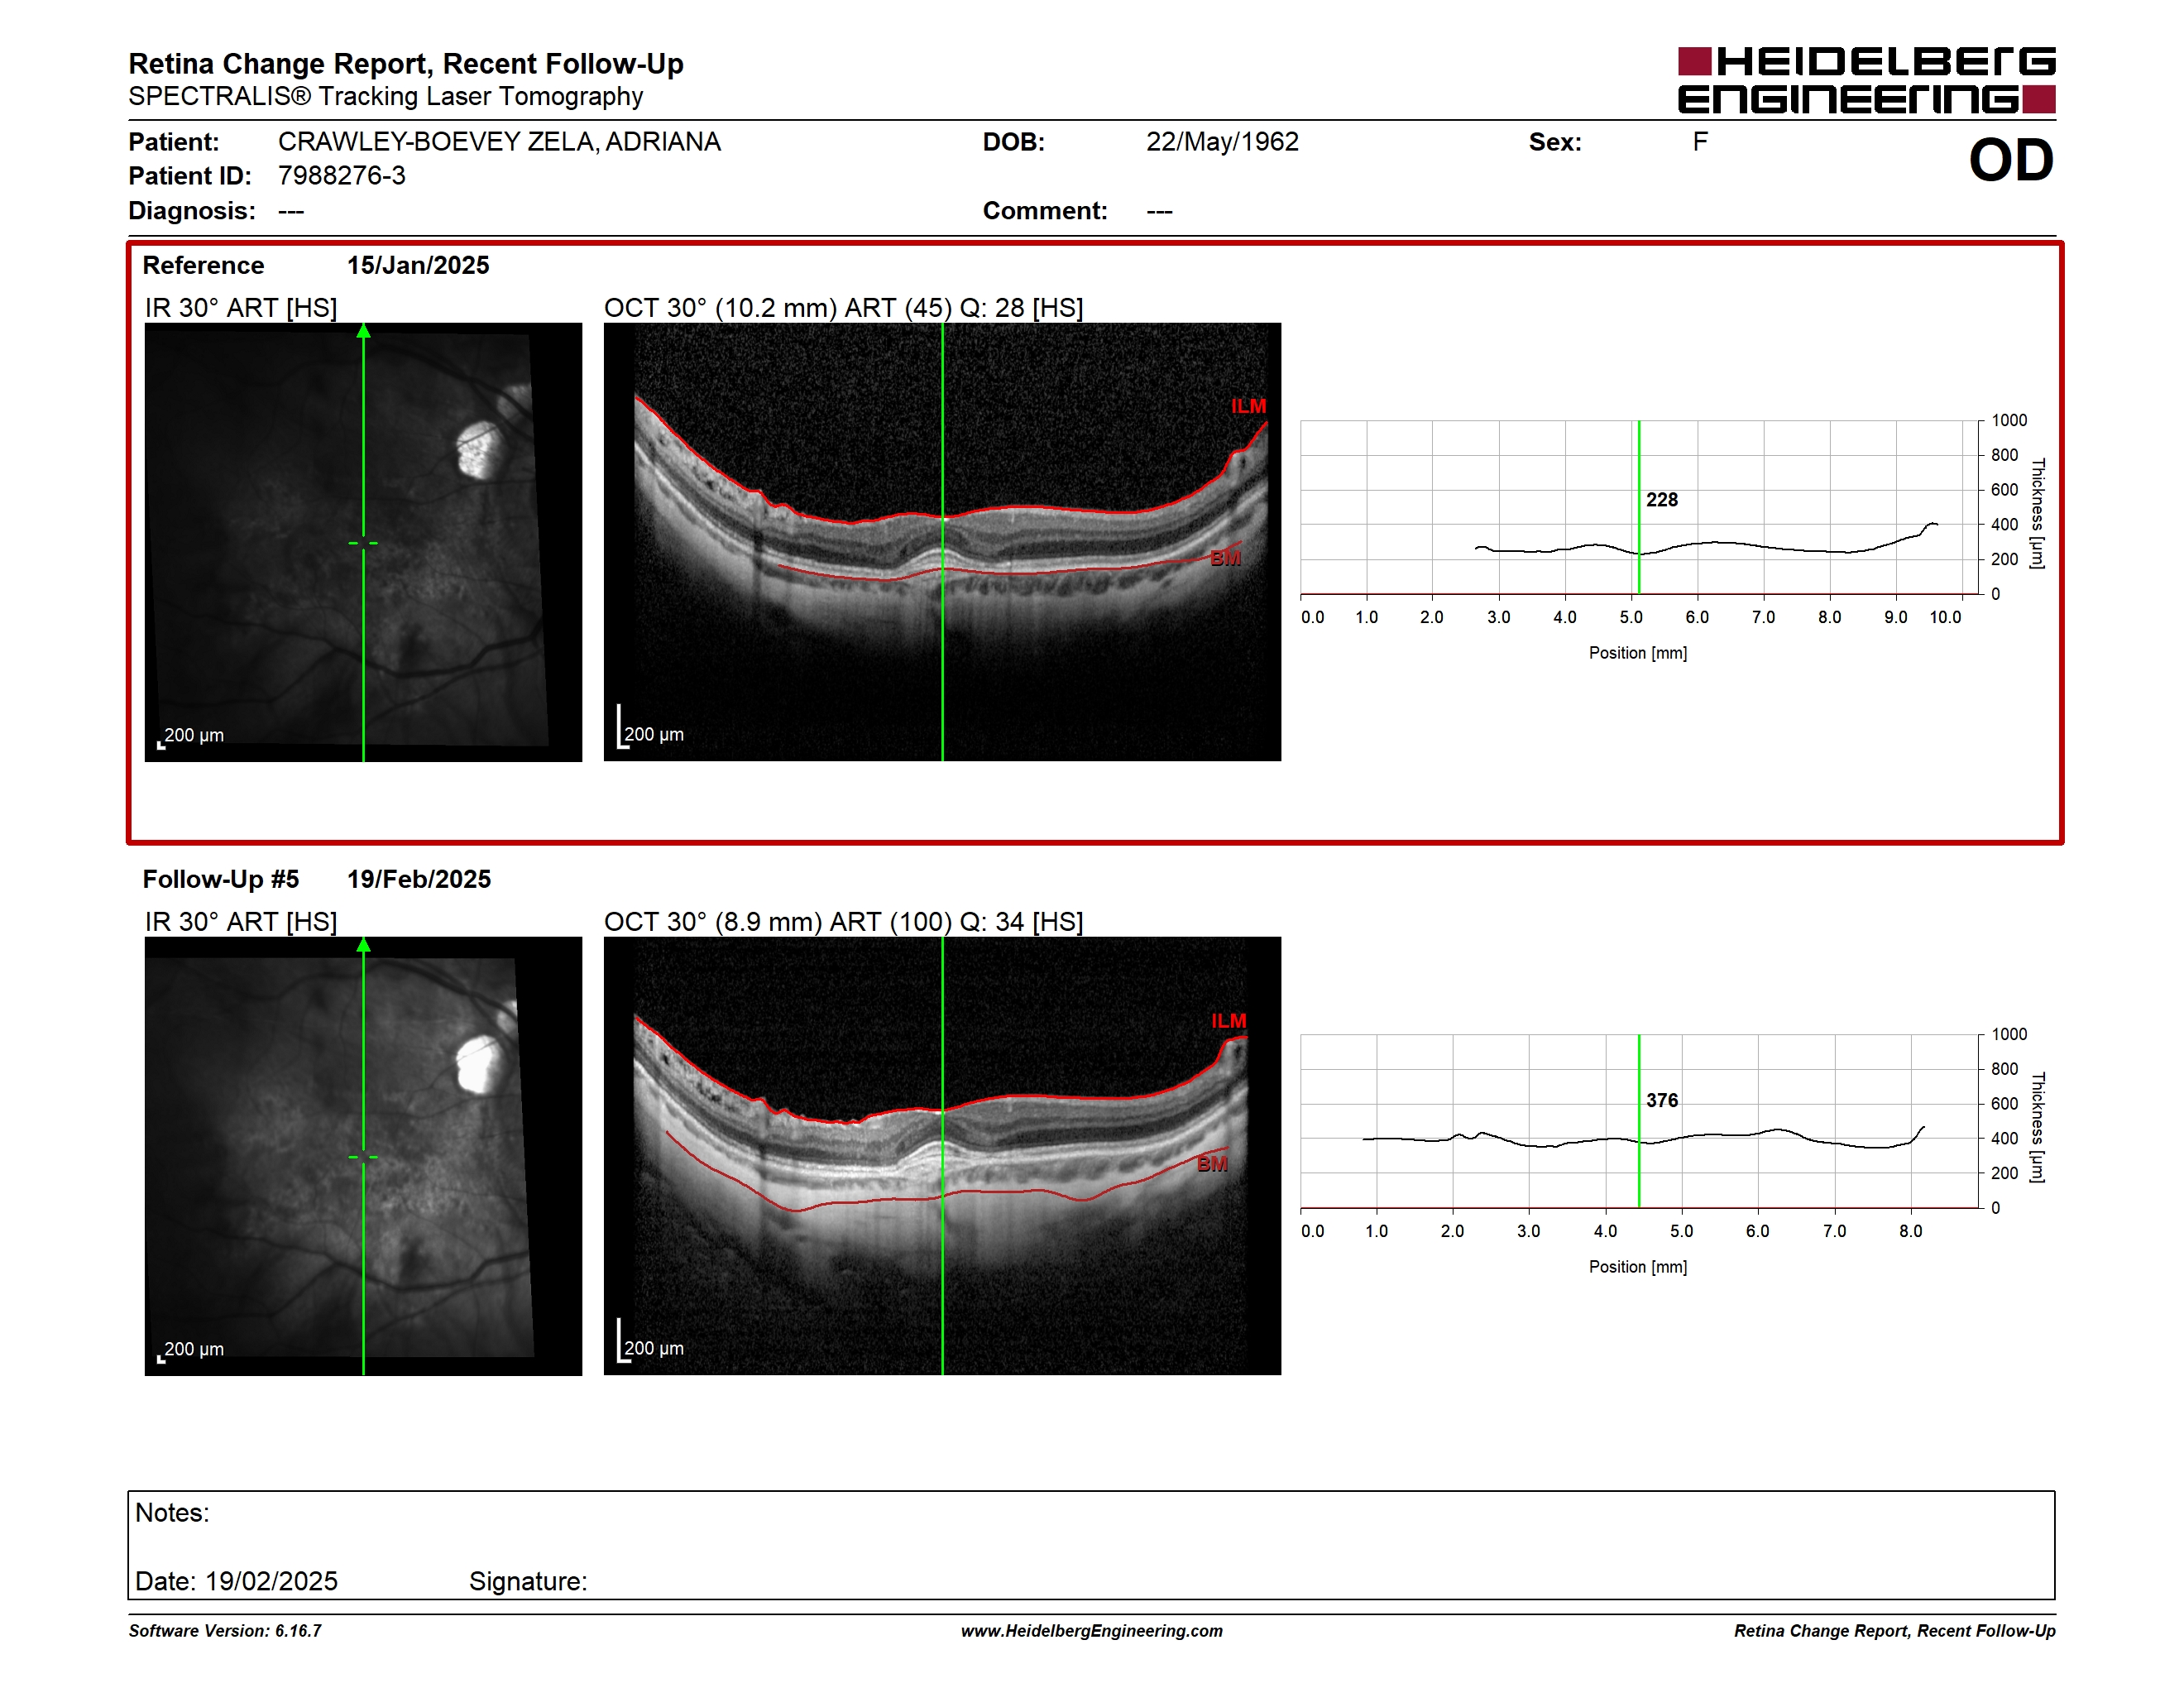The height and width of the screenshot is (1688, 2184).
Task: Click the BM label on reference OCT scan
Action: click(1225, 559)
